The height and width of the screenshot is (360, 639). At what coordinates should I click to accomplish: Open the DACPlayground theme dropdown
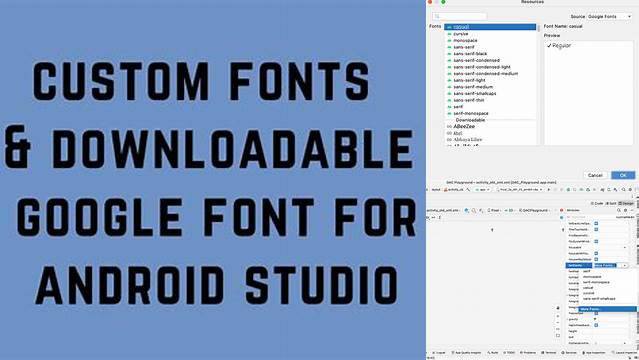[x=534, y=210]
